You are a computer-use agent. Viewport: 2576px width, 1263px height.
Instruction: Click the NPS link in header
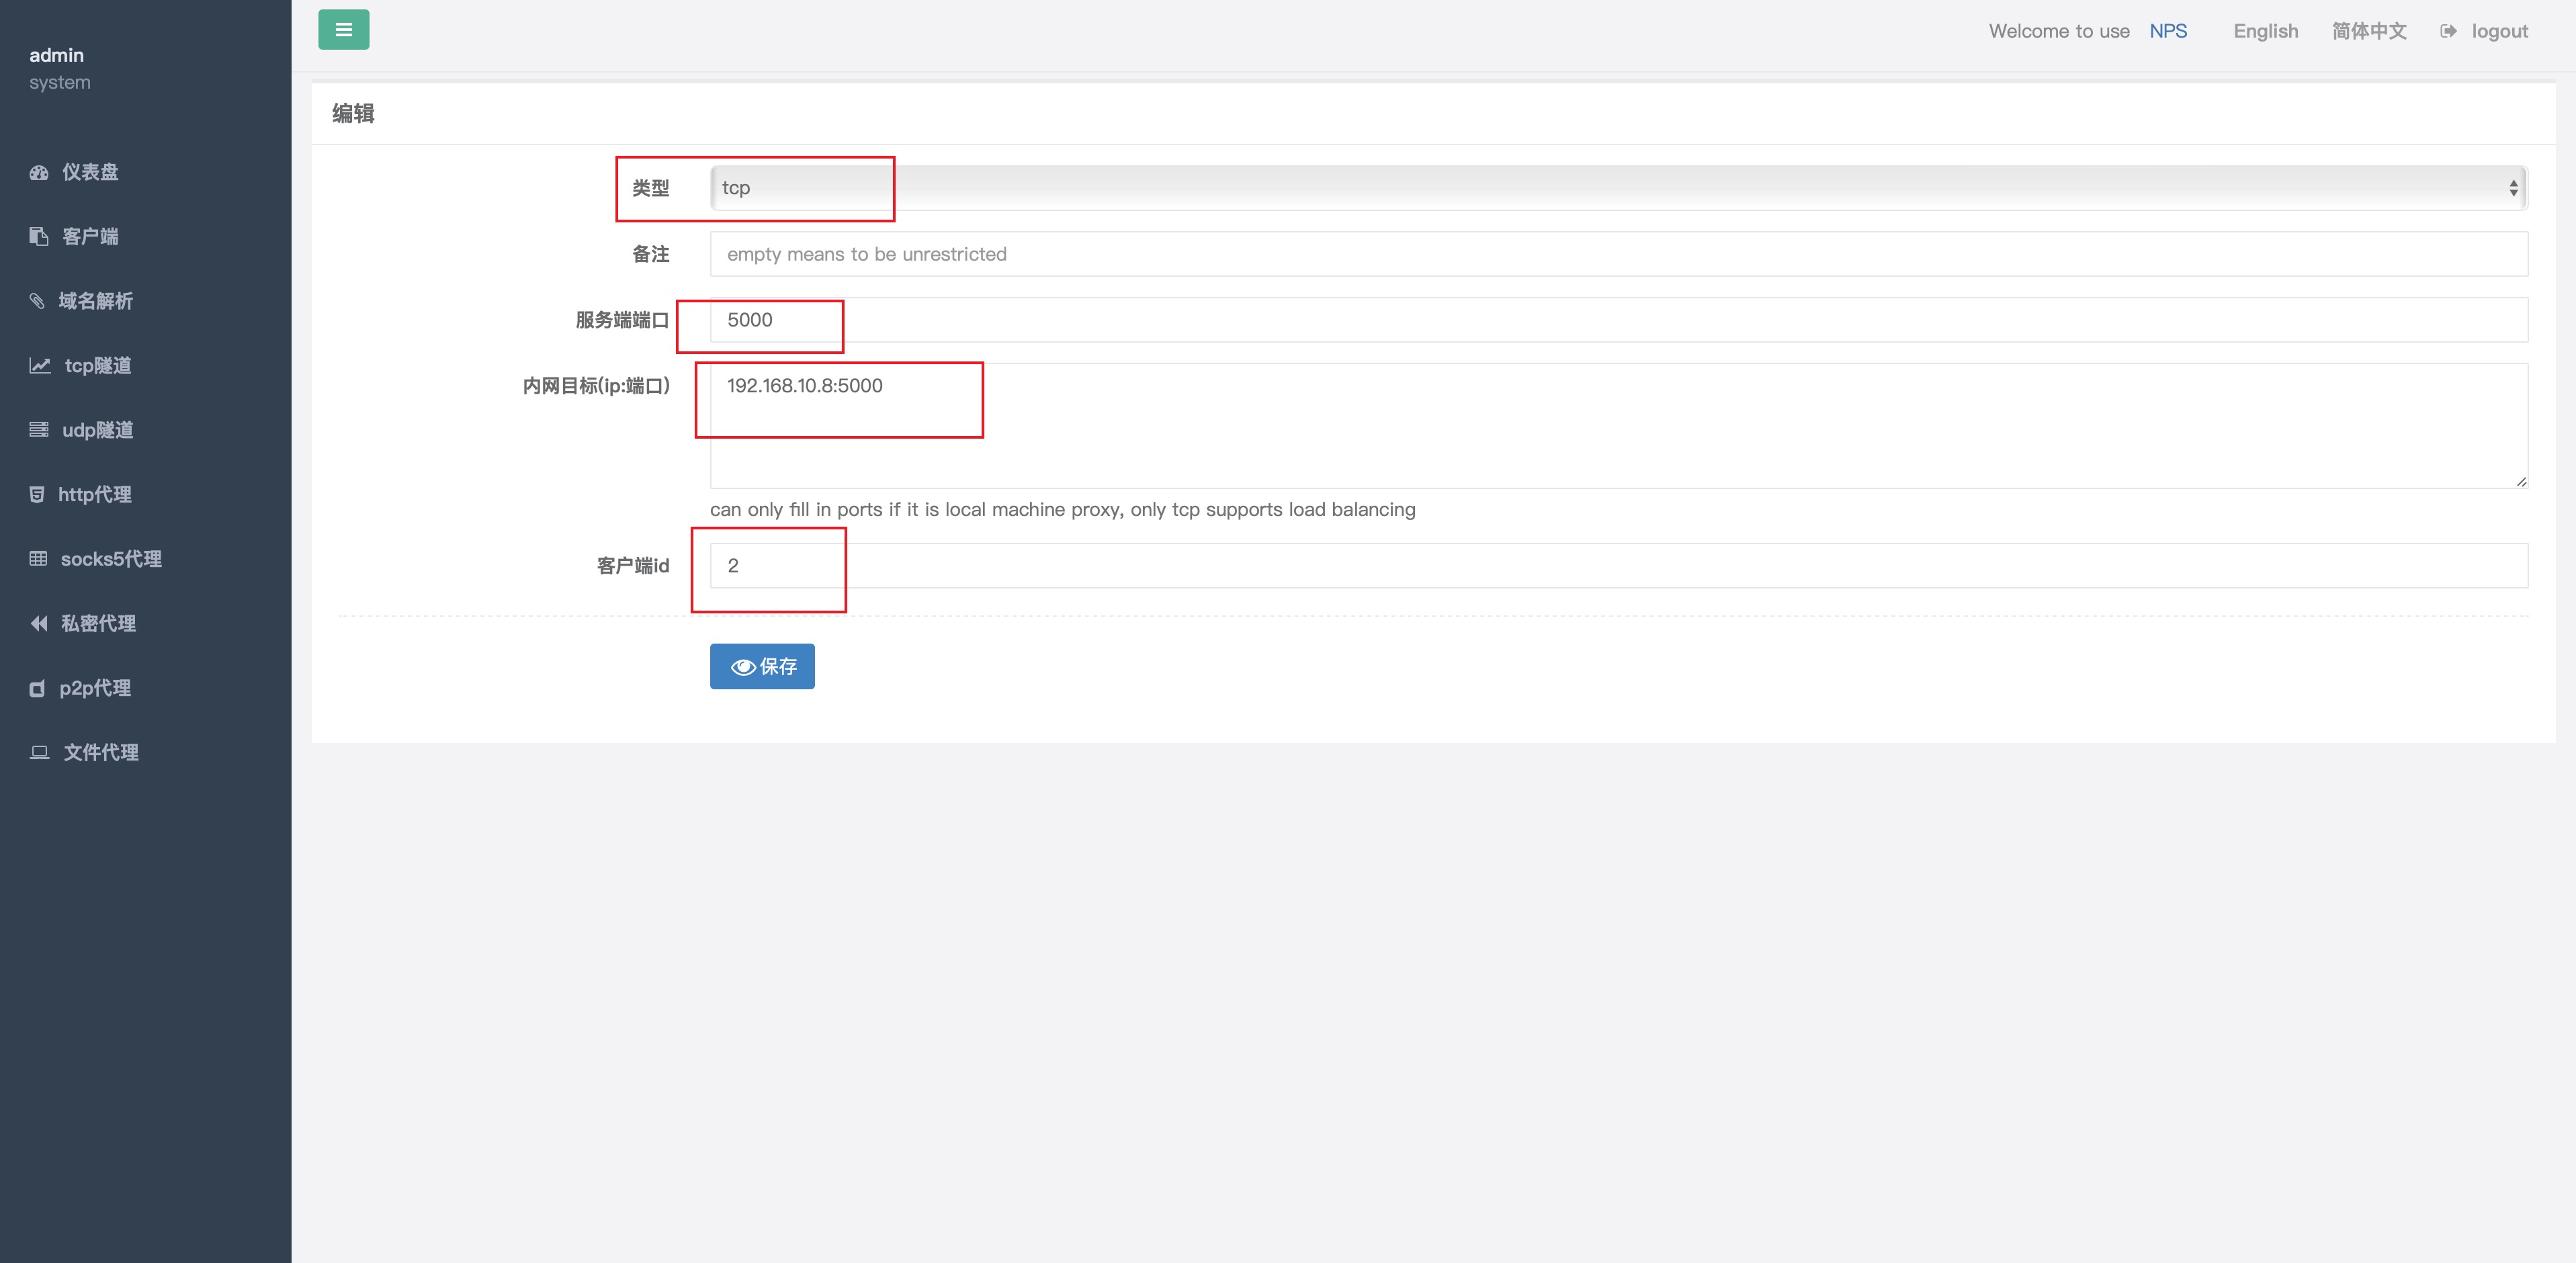(2168, 31)
